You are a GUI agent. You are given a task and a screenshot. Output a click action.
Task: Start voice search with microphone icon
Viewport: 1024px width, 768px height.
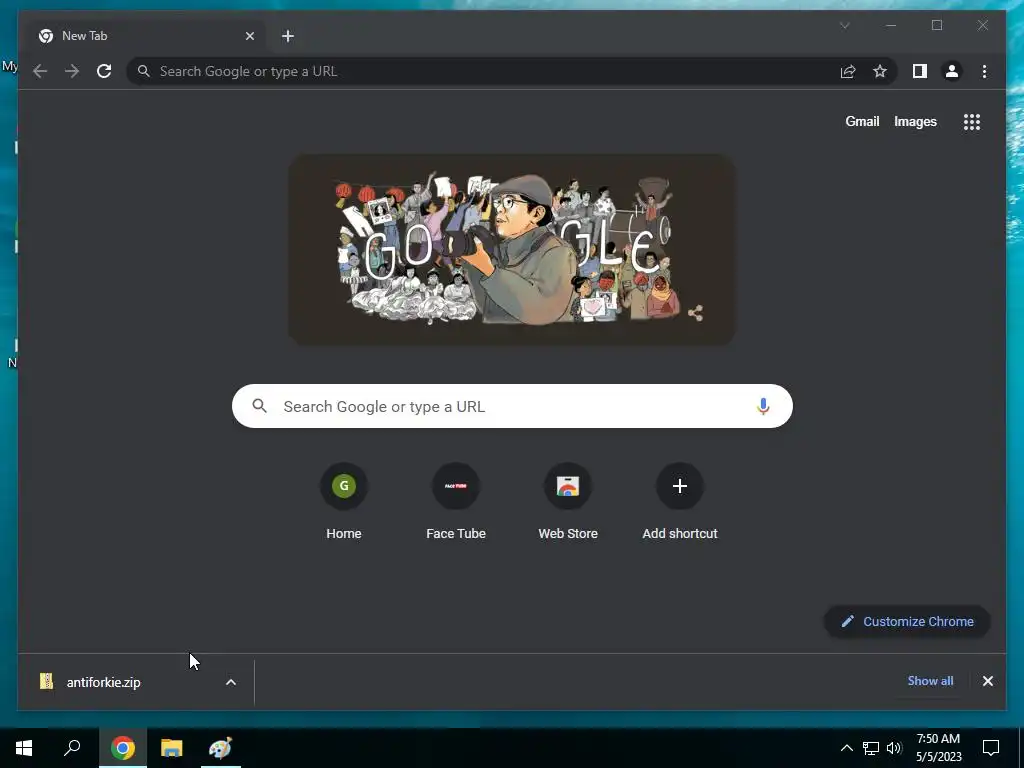click(763, 406)
